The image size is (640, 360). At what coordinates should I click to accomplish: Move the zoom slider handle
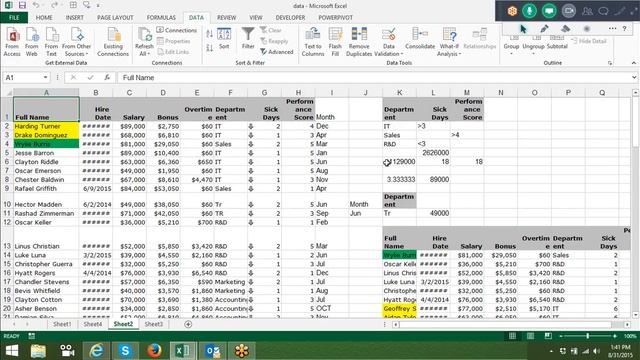[588, 336]
